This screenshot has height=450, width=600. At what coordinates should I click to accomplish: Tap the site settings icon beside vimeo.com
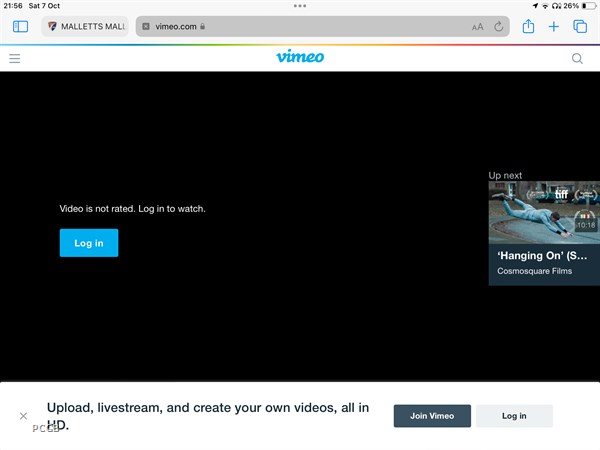146,26
